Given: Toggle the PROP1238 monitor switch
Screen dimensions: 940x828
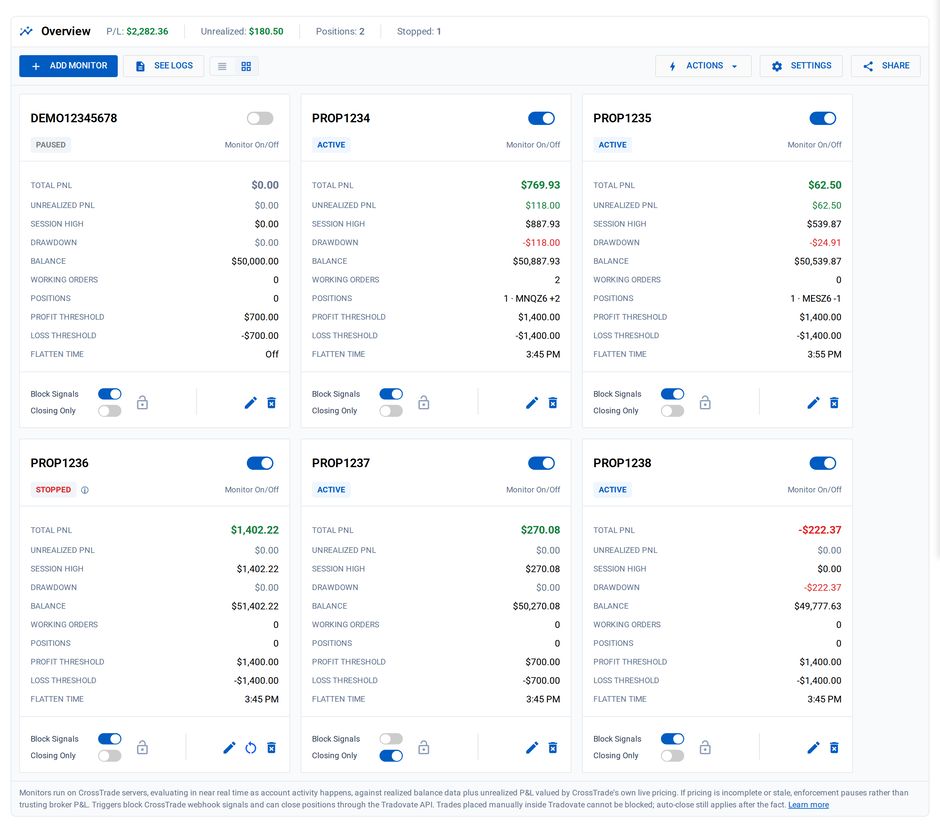Looking at the screenshot, I should tap(822, 463).
